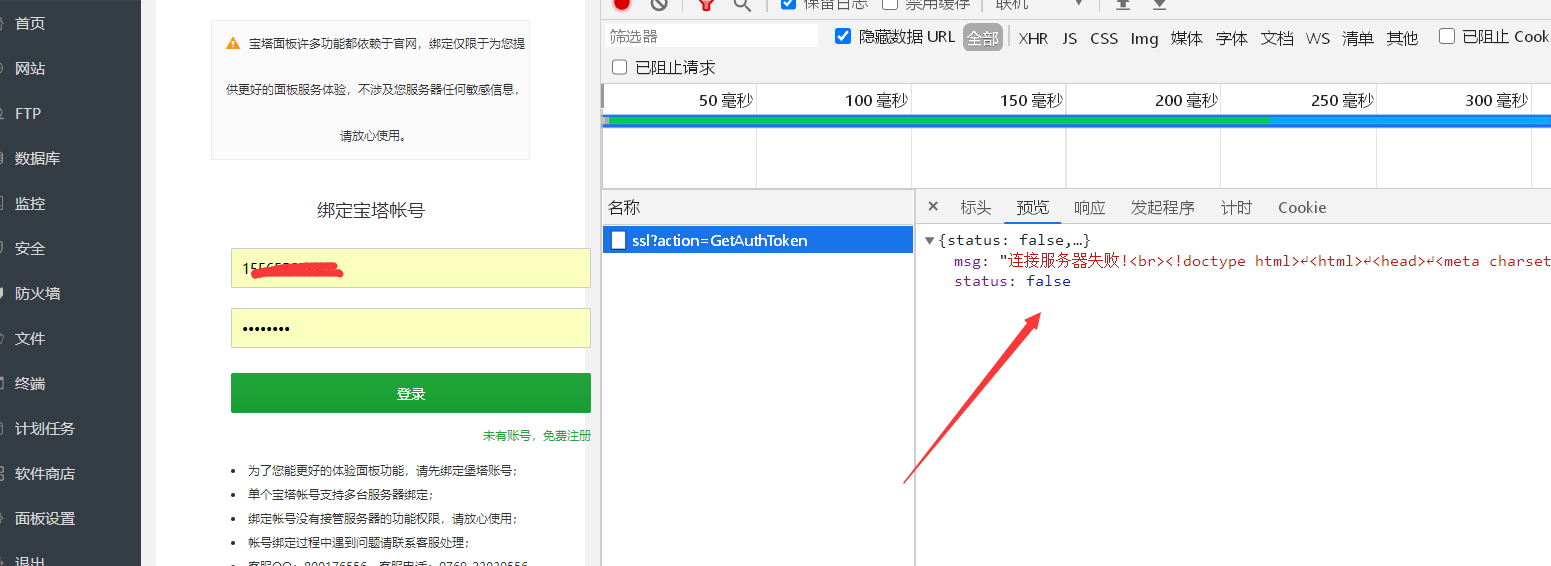Filter requests by 其他
Screen dimensions: 1551x566
[1402, 38]
